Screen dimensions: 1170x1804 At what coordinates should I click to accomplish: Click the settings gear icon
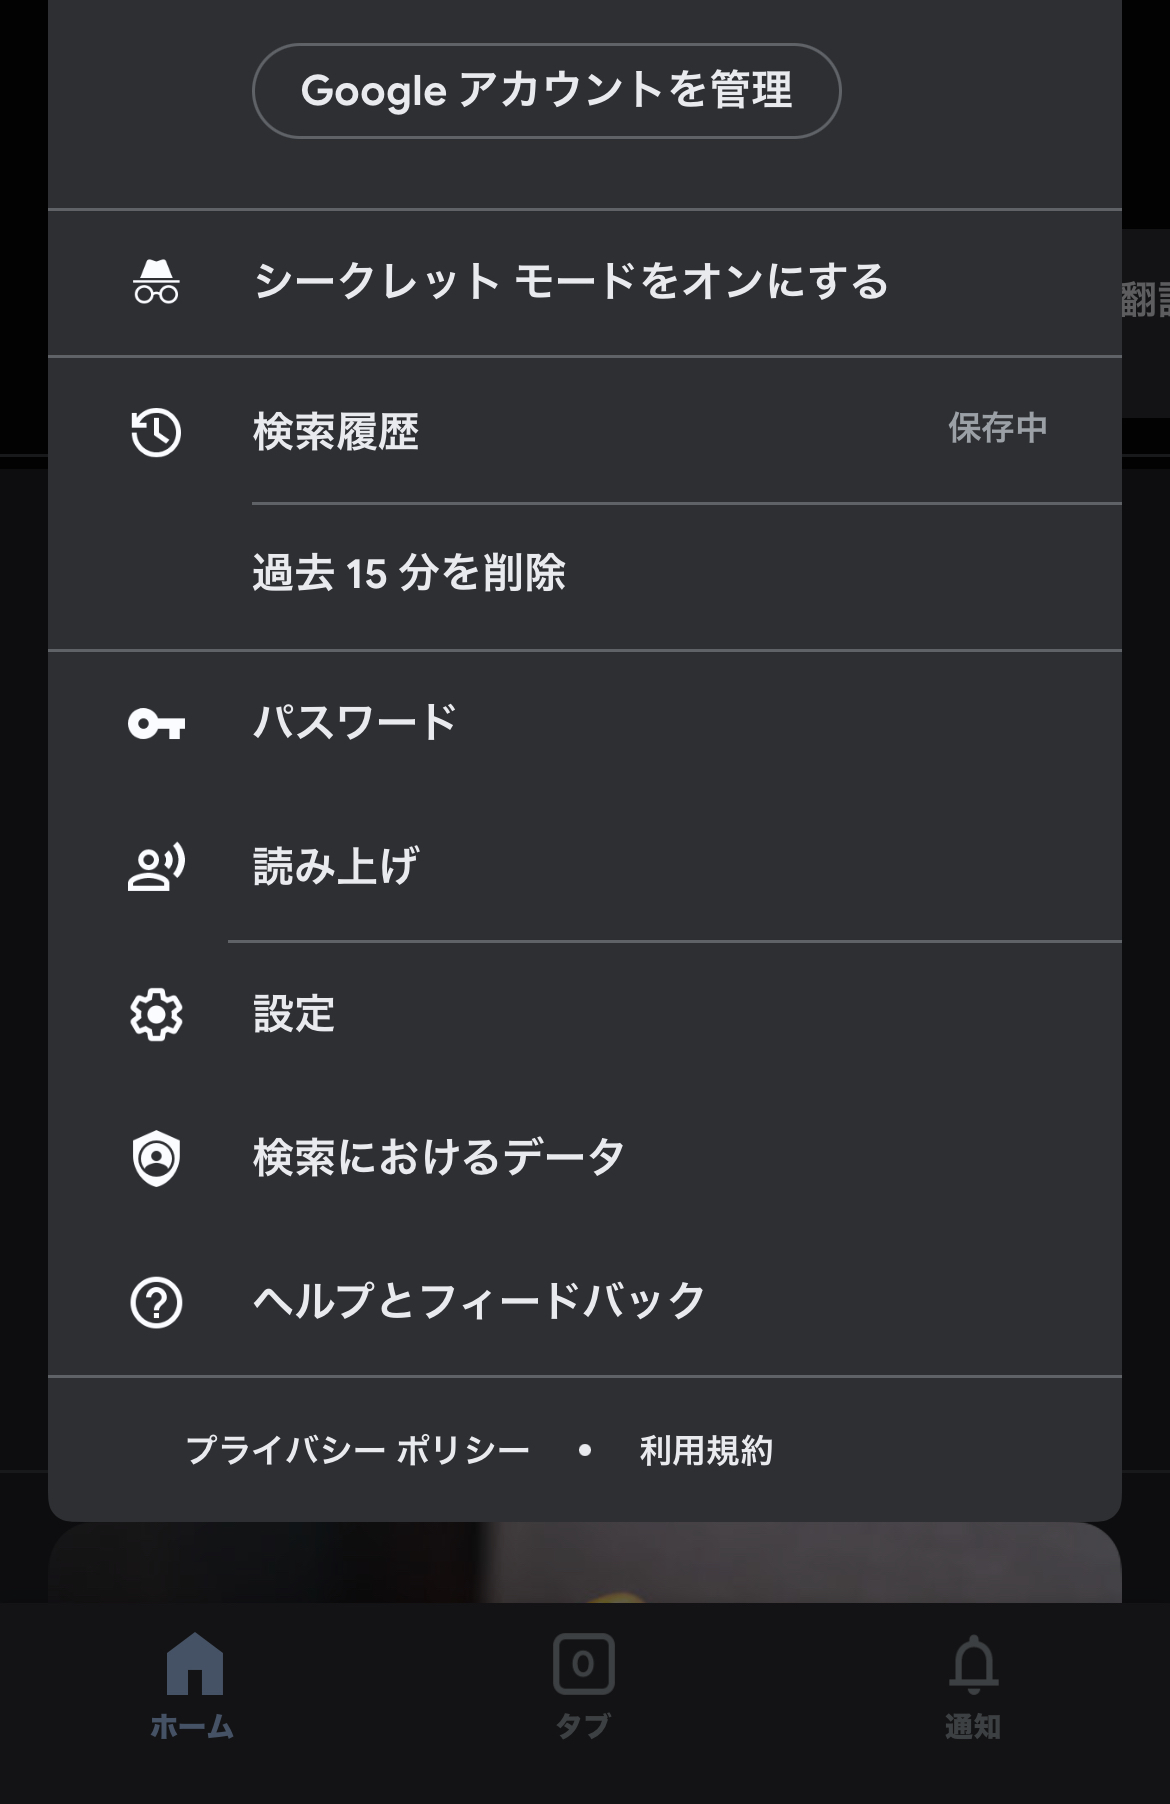tap(156, 1015)
